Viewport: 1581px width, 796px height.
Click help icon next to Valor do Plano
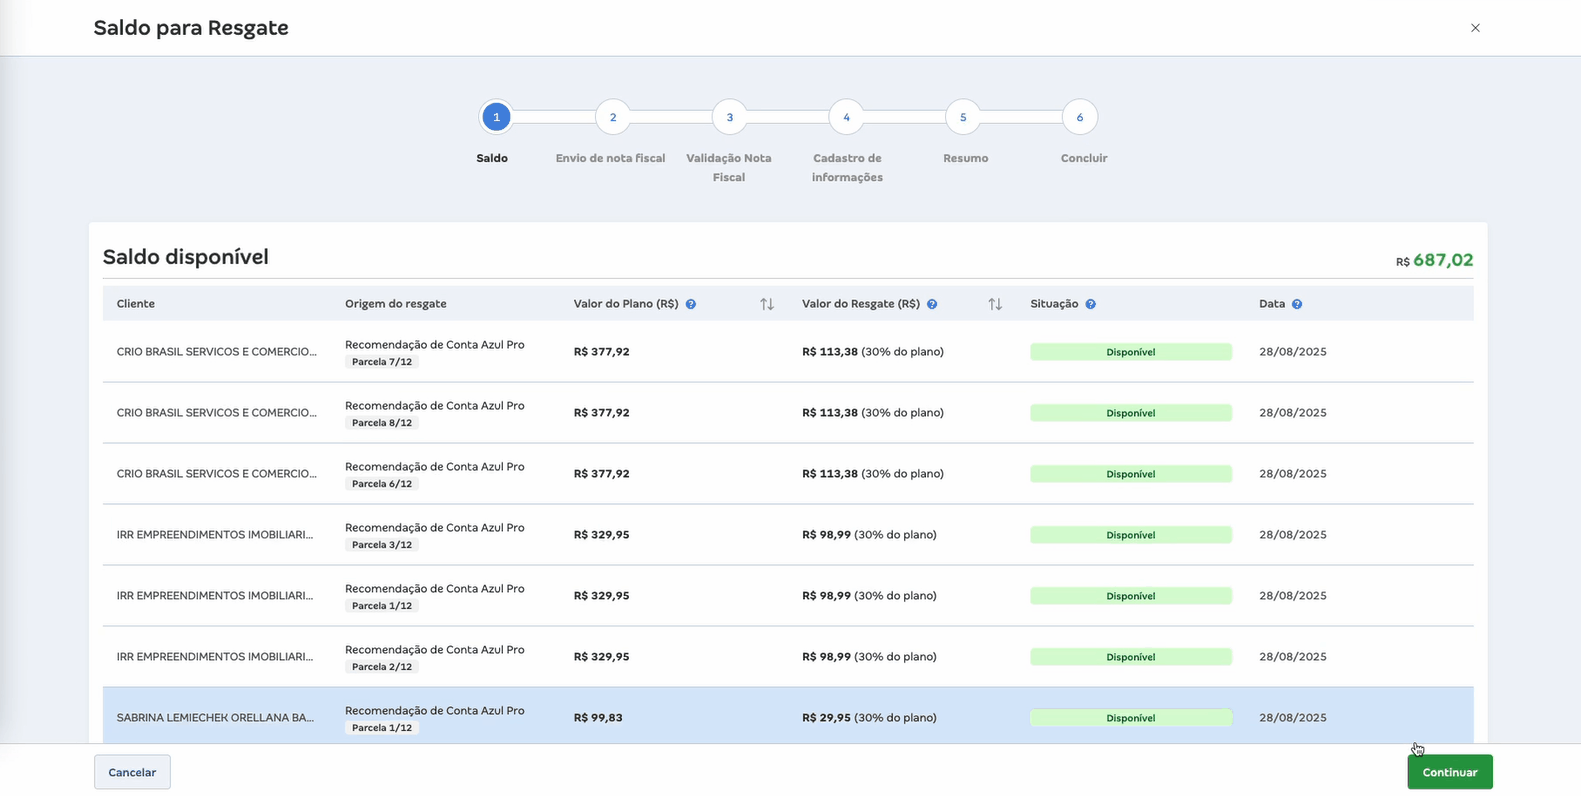tap(691, 304)
